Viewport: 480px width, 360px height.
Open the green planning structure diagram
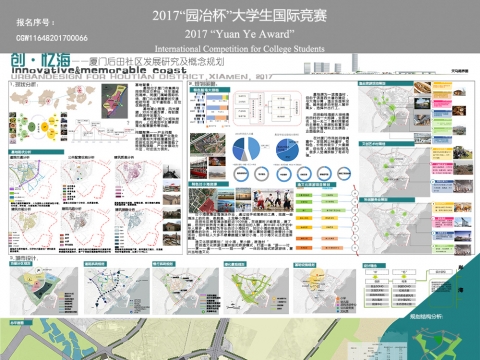pos(437,343)
